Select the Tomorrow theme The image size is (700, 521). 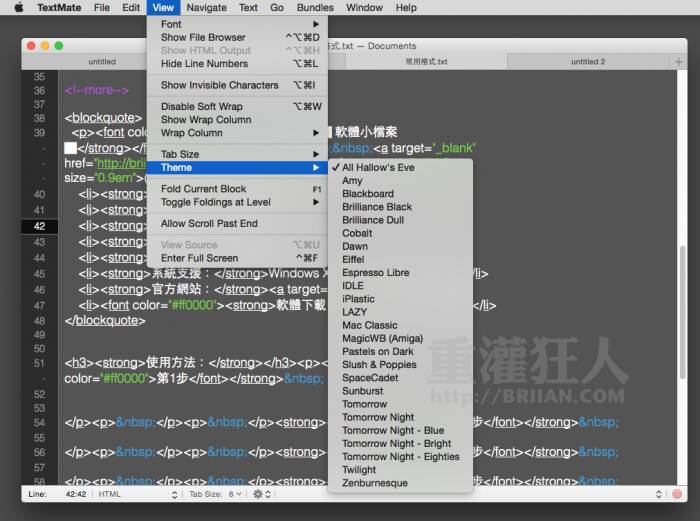pyautogui.click(x=400, y=404)
